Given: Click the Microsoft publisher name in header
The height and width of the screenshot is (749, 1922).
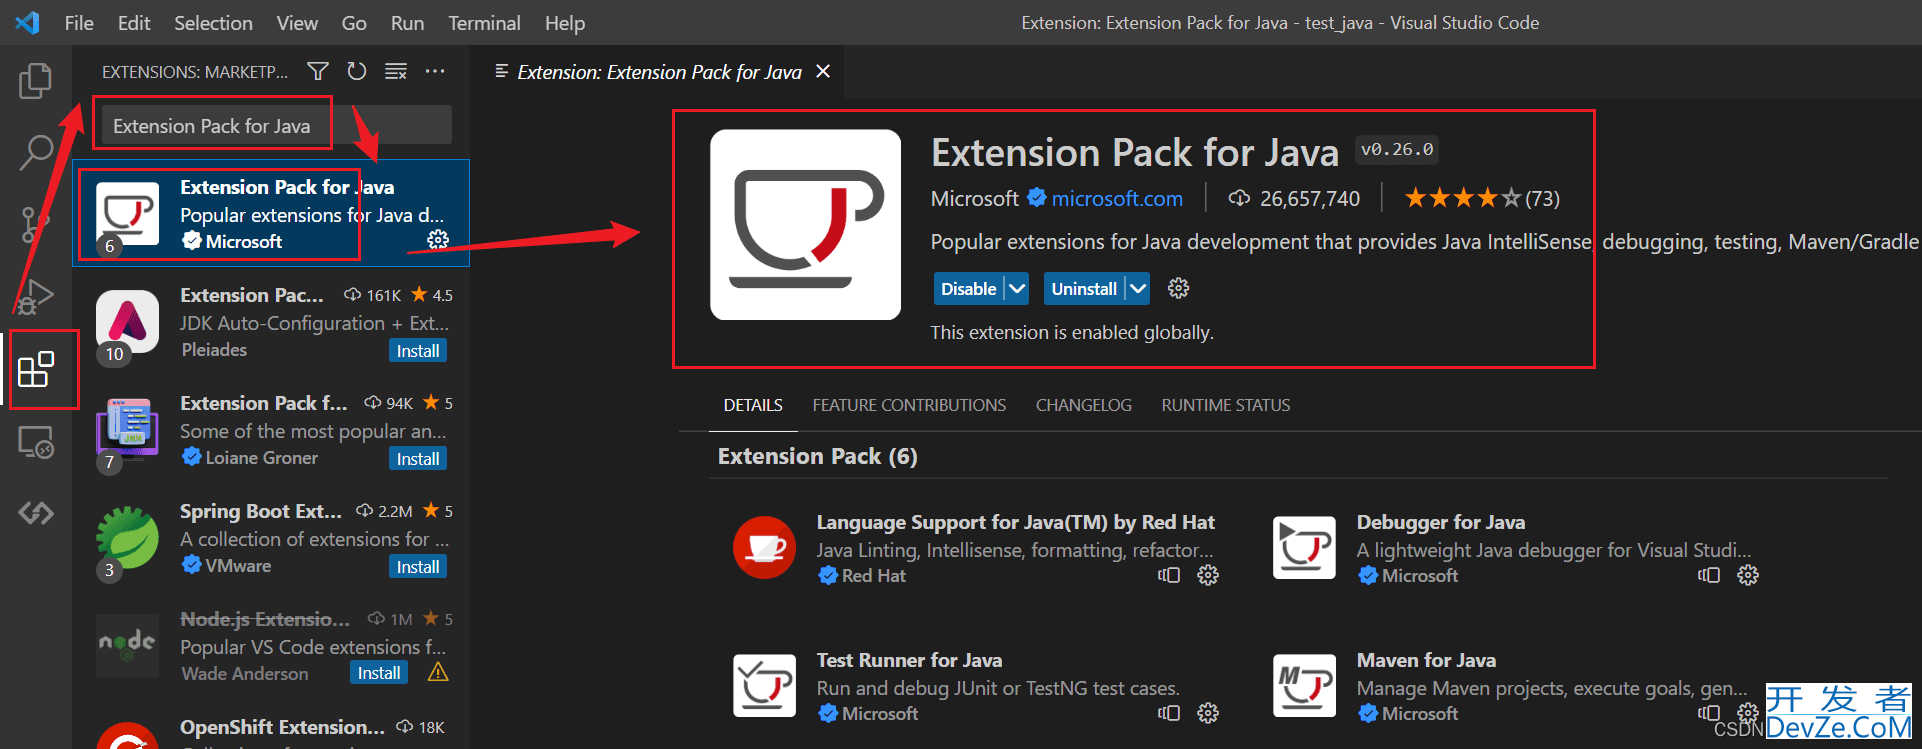Looking at the screenshot, I should tap(975, 198).
